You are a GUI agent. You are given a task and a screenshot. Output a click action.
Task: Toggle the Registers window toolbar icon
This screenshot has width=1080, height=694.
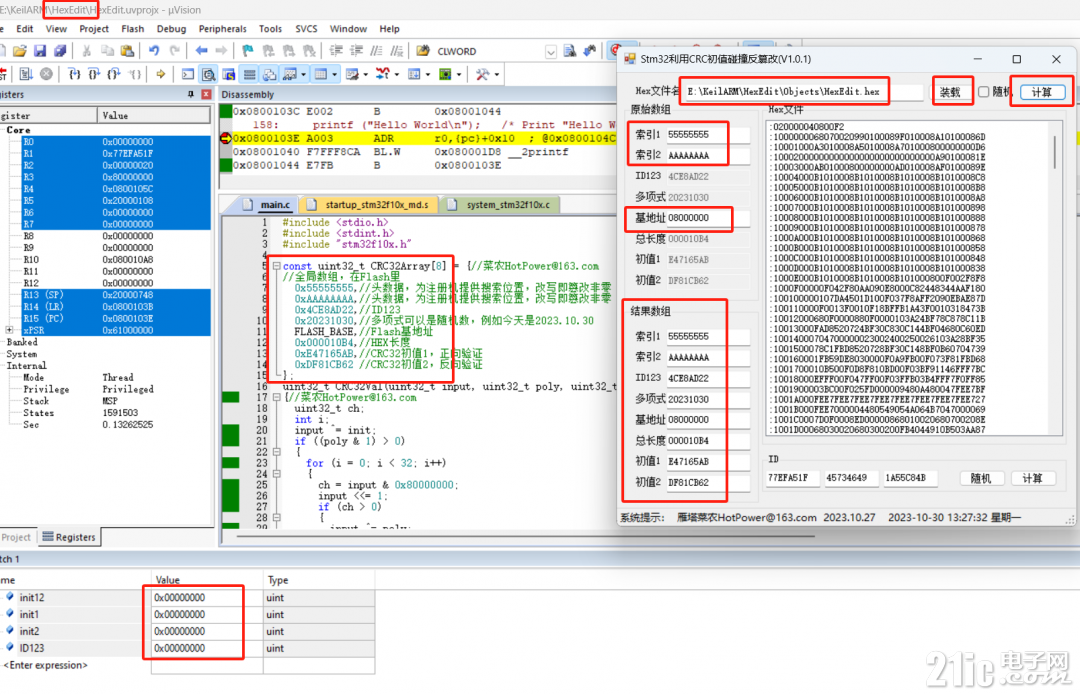[x=249, y=74]
